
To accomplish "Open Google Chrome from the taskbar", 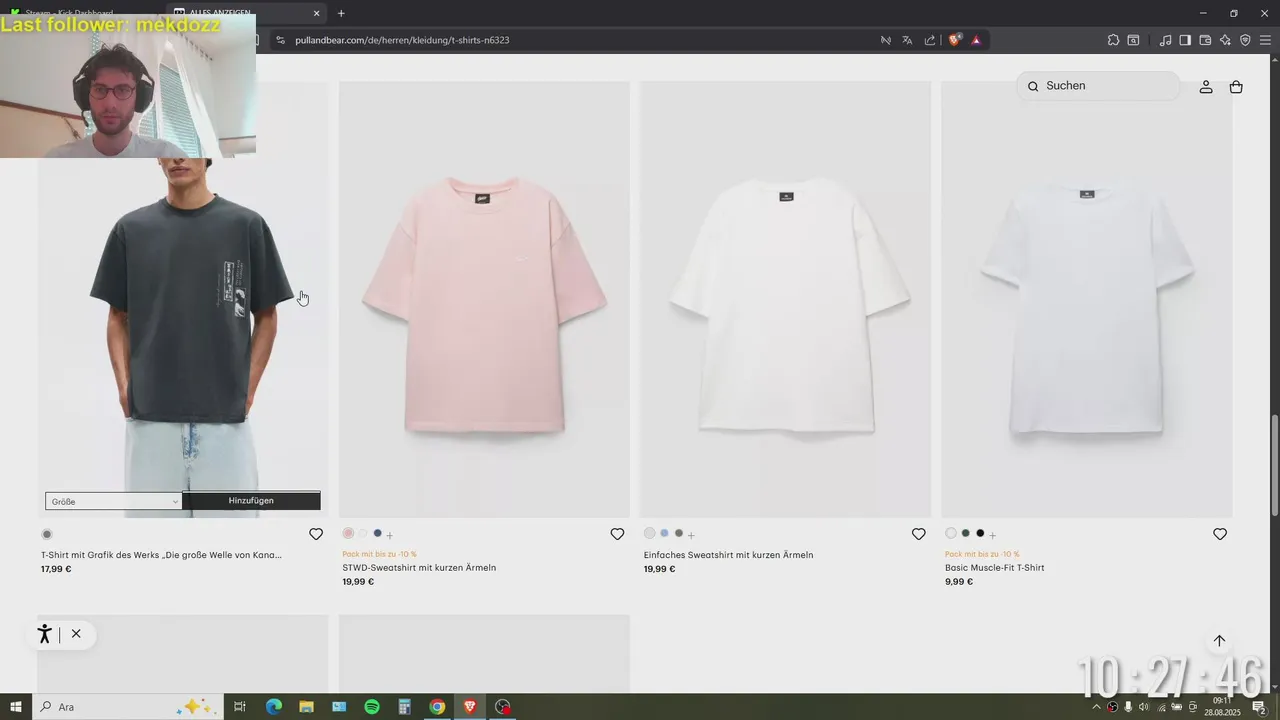I will point(437,707).
